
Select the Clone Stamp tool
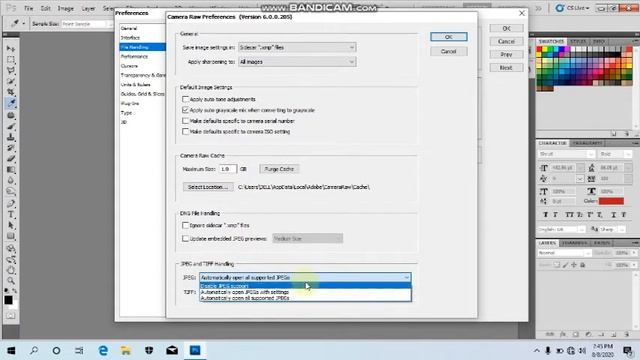coord(11,137)
